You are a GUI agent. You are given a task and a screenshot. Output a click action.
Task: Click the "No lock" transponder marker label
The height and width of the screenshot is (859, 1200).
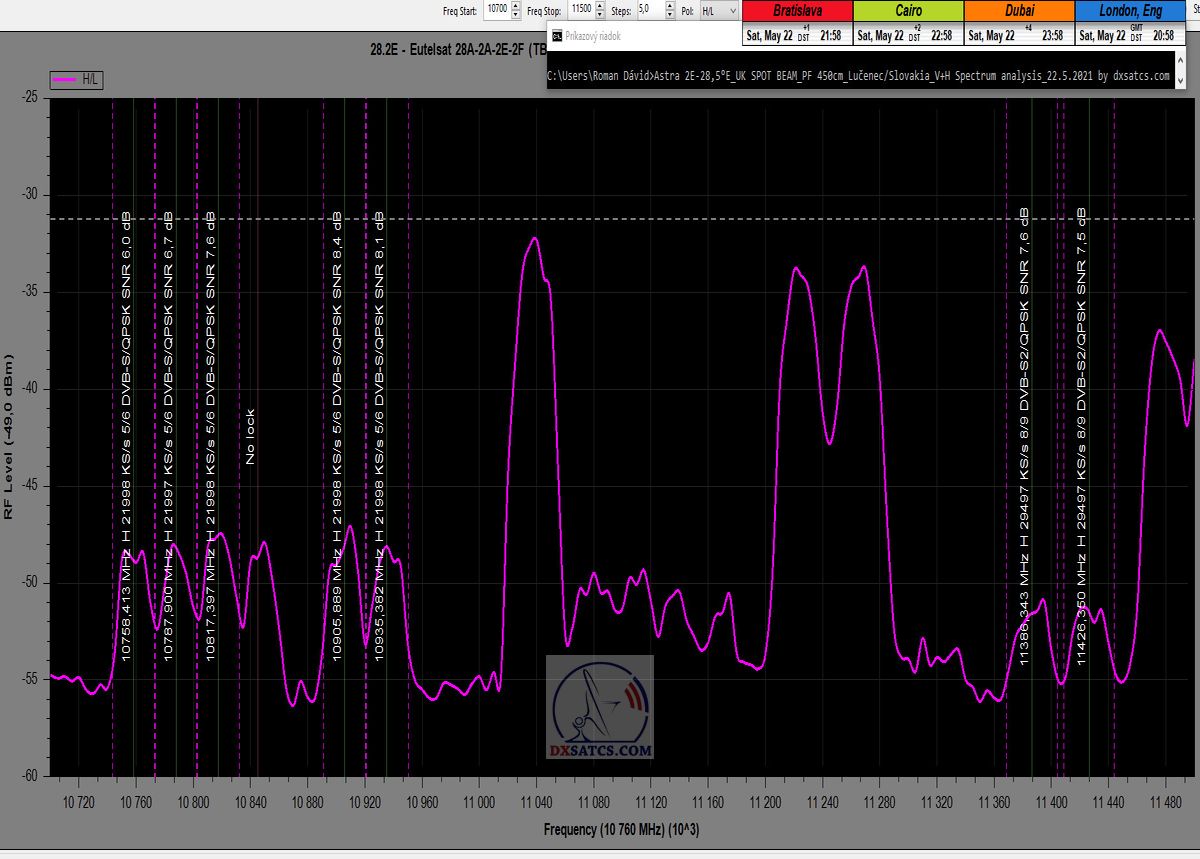point(251,437)
